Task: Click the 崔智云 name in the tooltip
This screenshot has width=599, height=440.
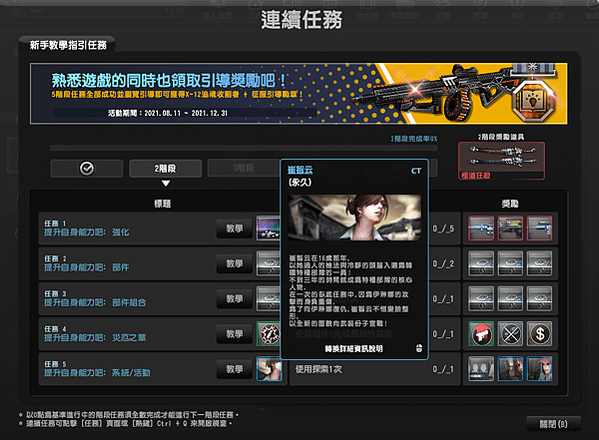Action: coord(300,170)
